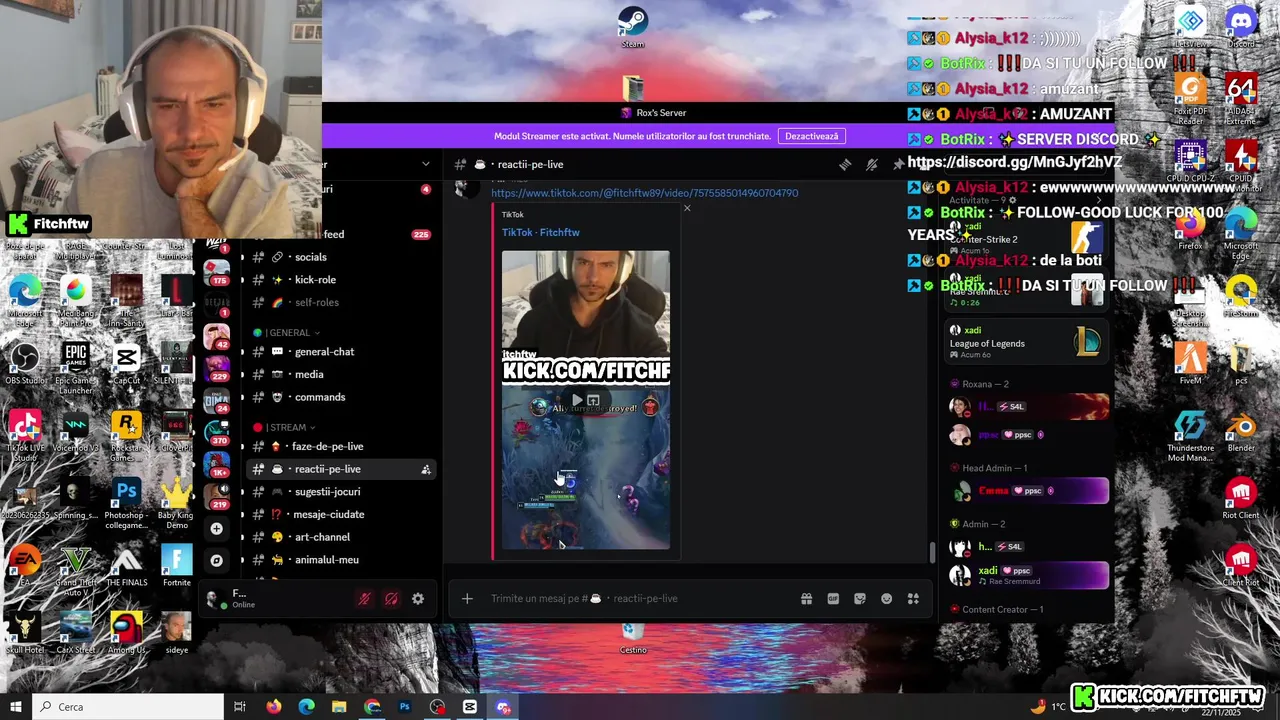The image size is (1280, 720).
Task: Select the kick-role channel
Action: coord(340,280)
